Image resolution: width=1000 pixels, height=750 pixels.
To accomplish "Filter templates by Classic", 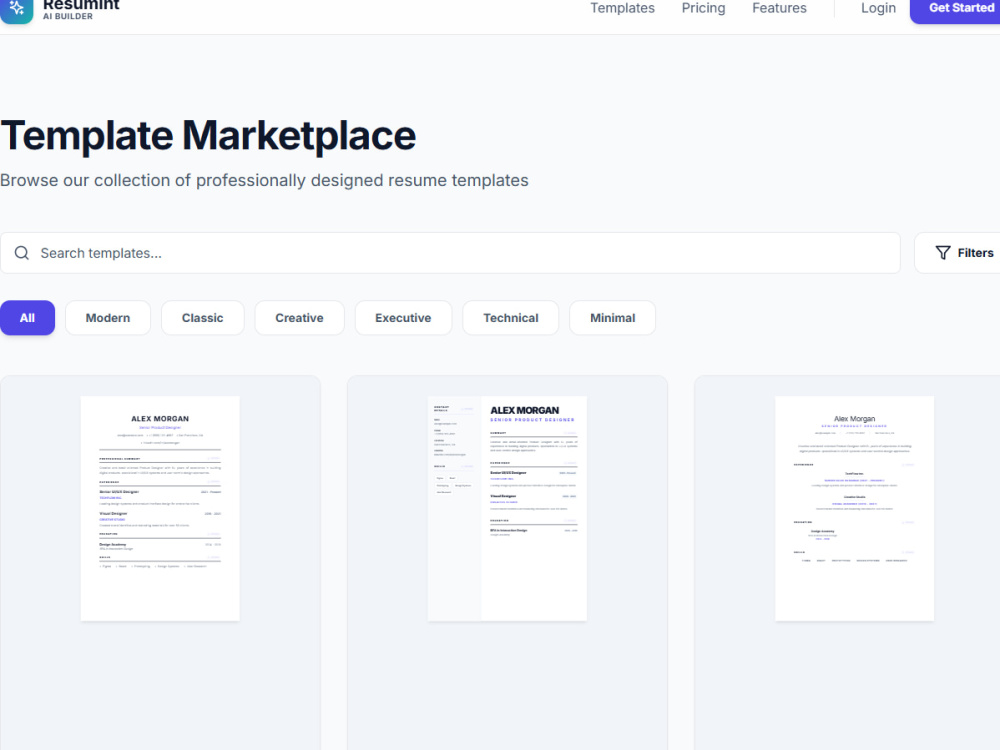I will coord(203,318).
